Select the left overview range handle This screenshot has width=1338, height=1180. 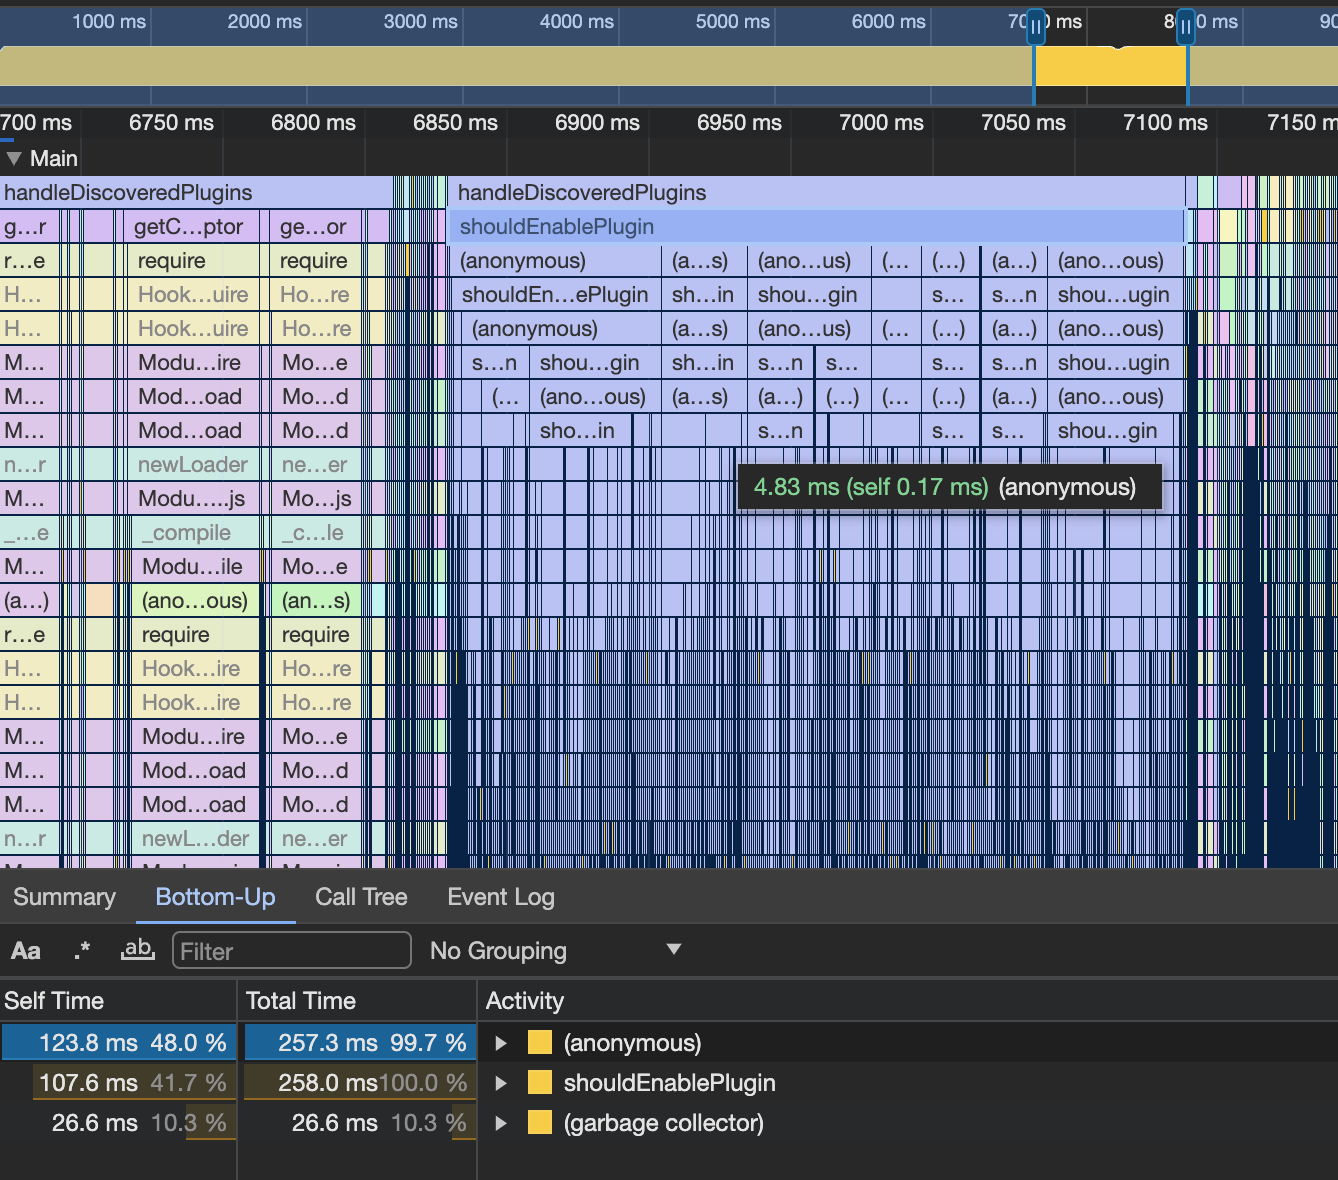(1036, 26)
